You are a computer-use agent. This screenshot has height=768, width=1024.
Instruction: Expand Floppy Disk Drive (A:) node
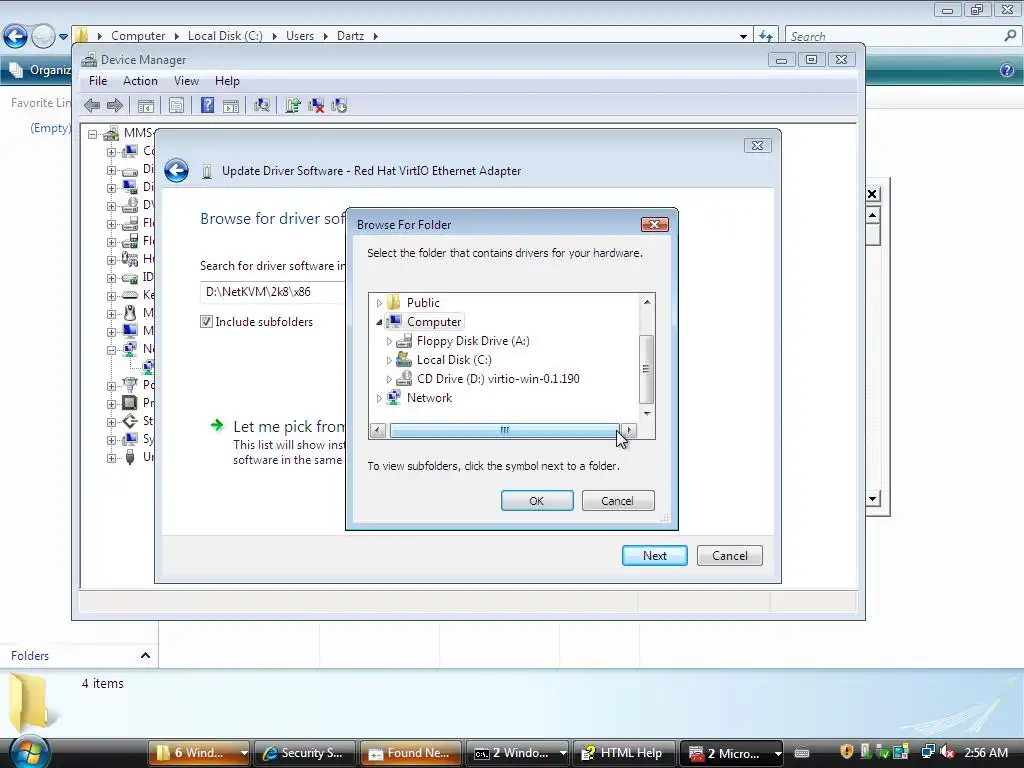pyautogui.click(x=389, y=341)
